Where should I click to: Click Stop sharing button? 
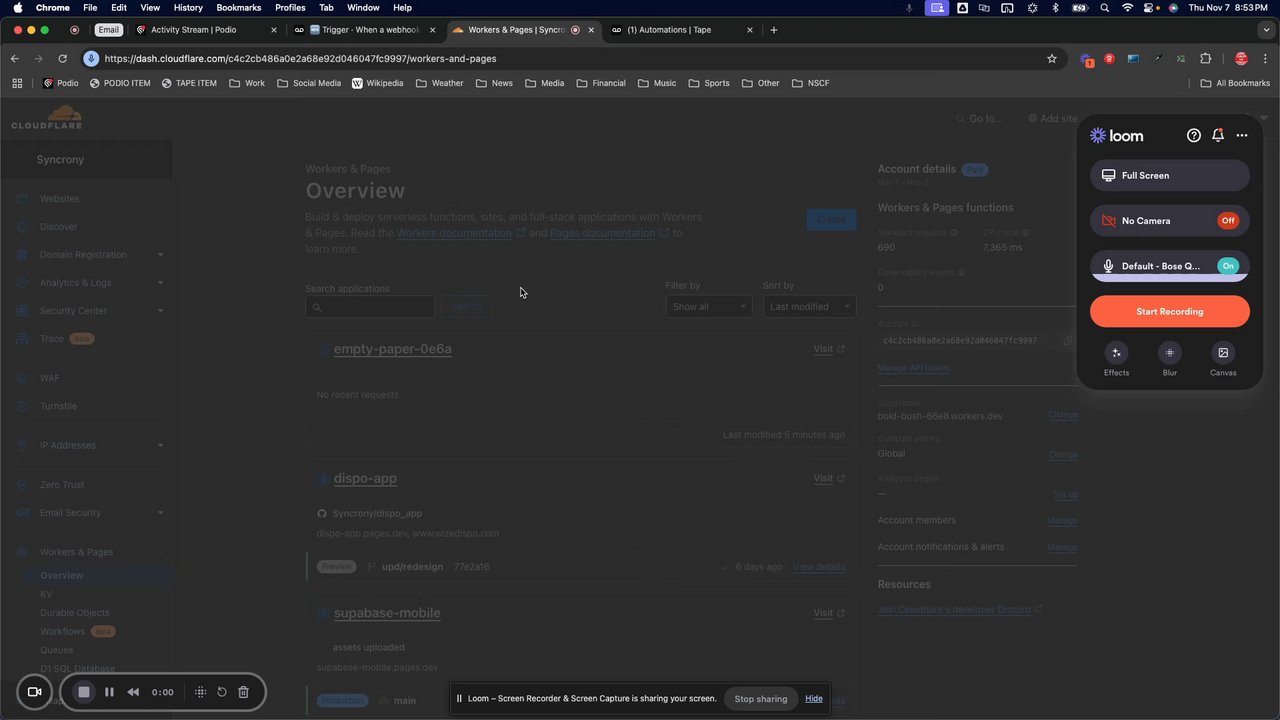tap(761, 699)
